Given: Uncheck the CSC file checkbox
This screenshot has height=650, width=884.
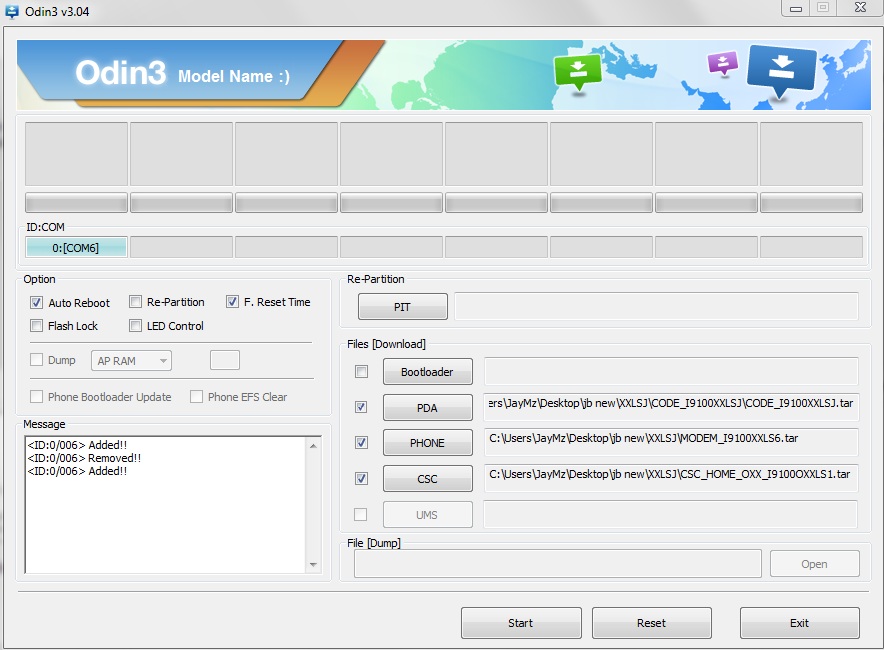Looking at the screenshot, I should [x=361, y=478].
